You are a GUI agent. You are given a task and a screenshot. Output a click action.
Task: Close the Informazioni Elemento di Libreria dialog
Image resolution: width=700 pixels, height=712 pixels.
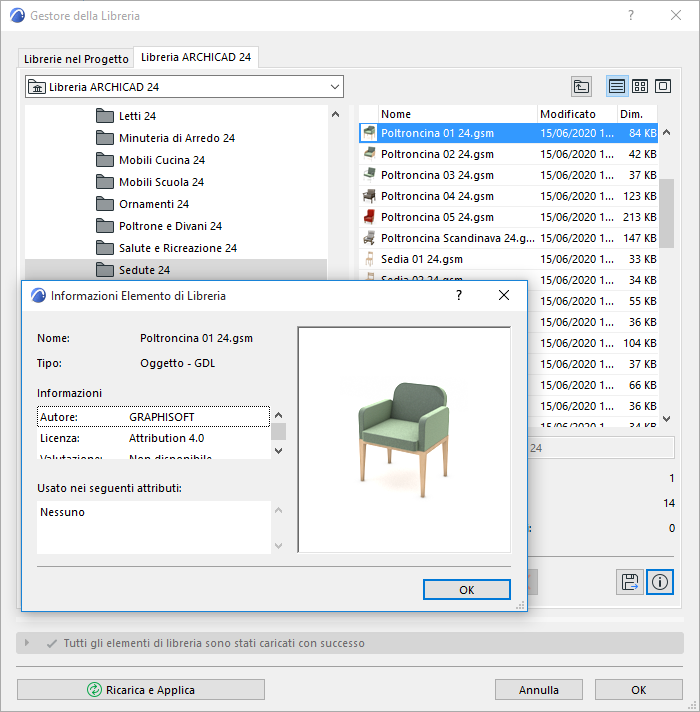click(503, 295)
